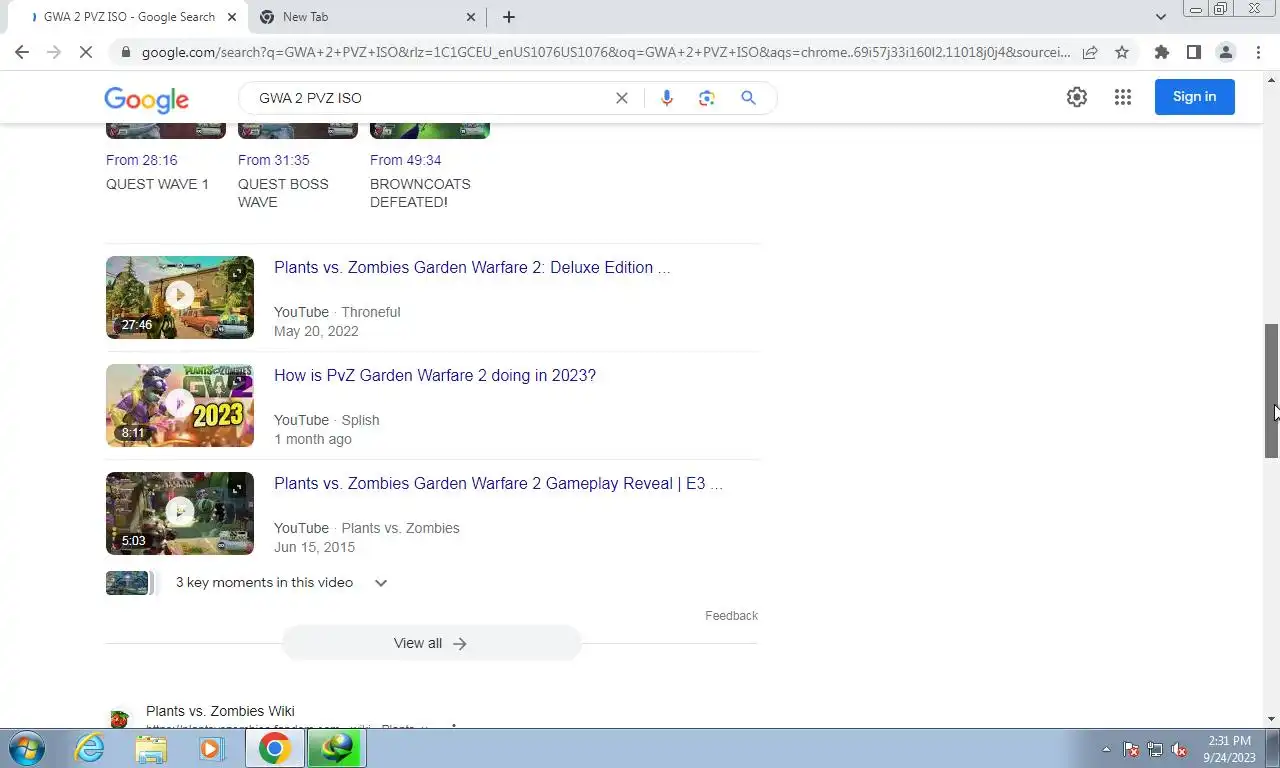1280x768 pixels.
Task: Open File Explorer from taskbar
Action: click(151, 748)
